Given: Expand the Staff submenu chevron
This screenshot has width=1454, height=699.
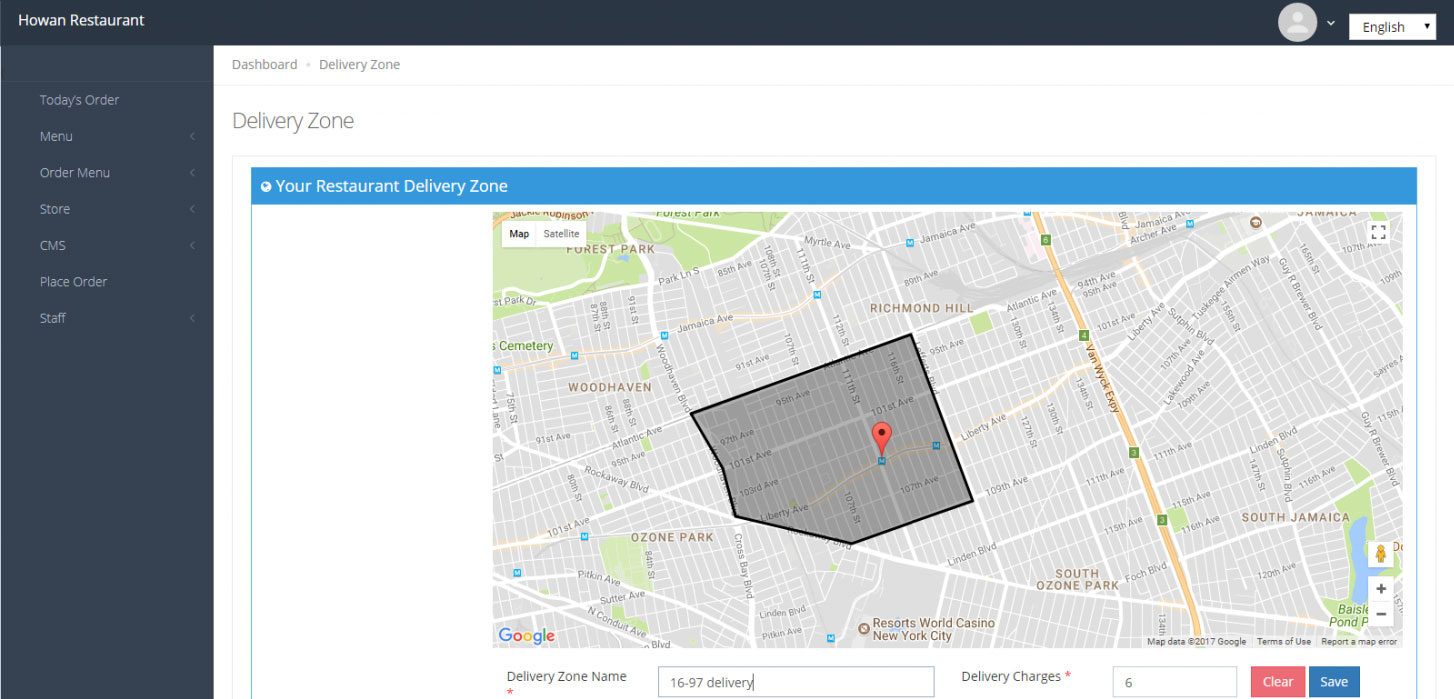Looking at the screenshot, I should pos(192,318).
